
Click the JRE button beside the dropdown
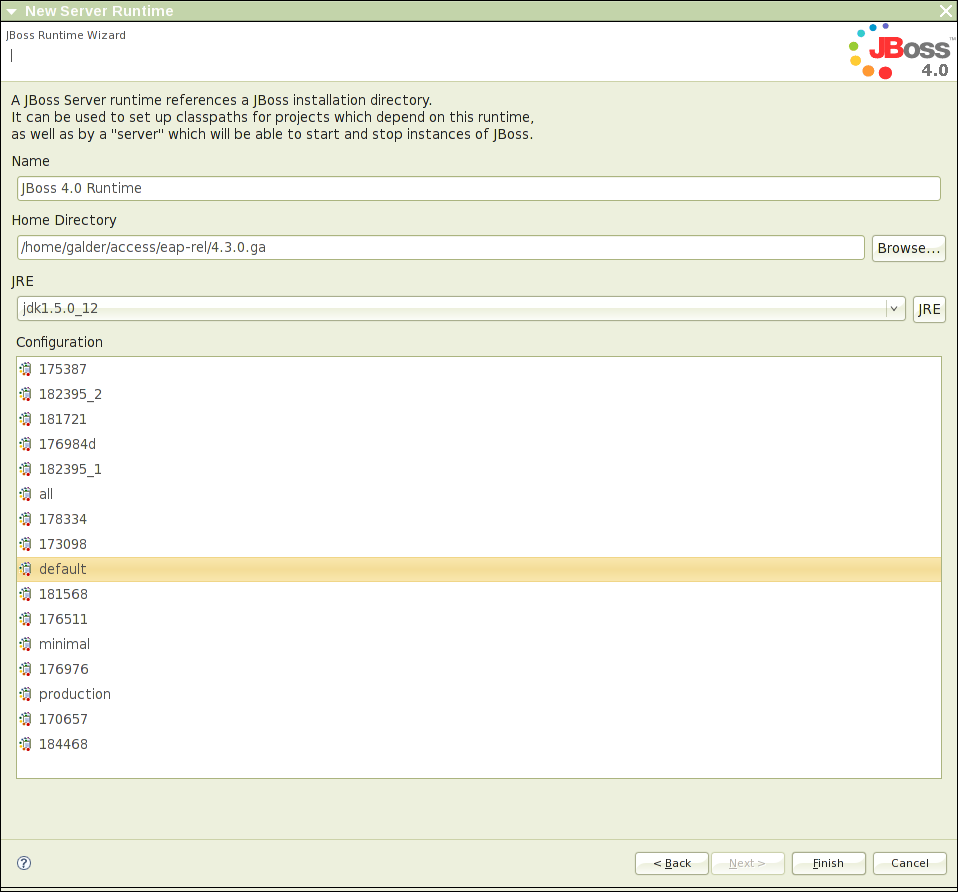[929, 309]
